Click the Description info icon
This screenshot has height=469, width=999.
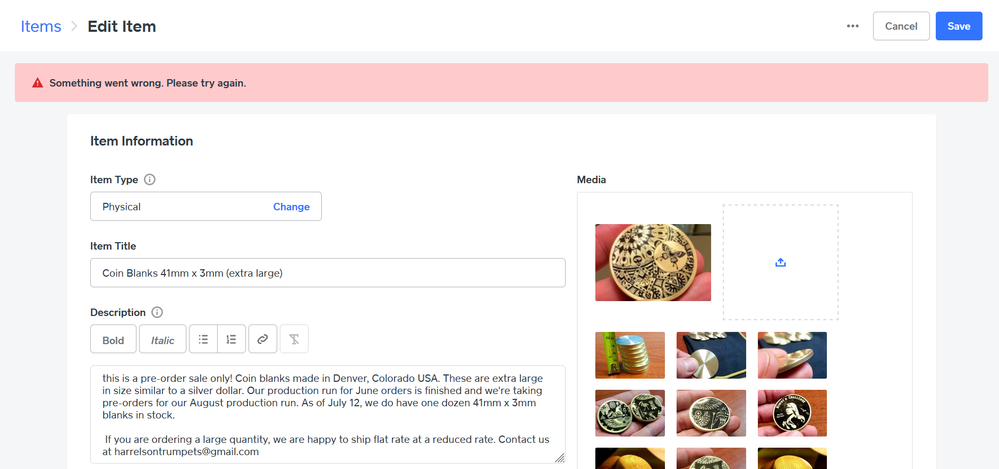[x=157, y=312]
